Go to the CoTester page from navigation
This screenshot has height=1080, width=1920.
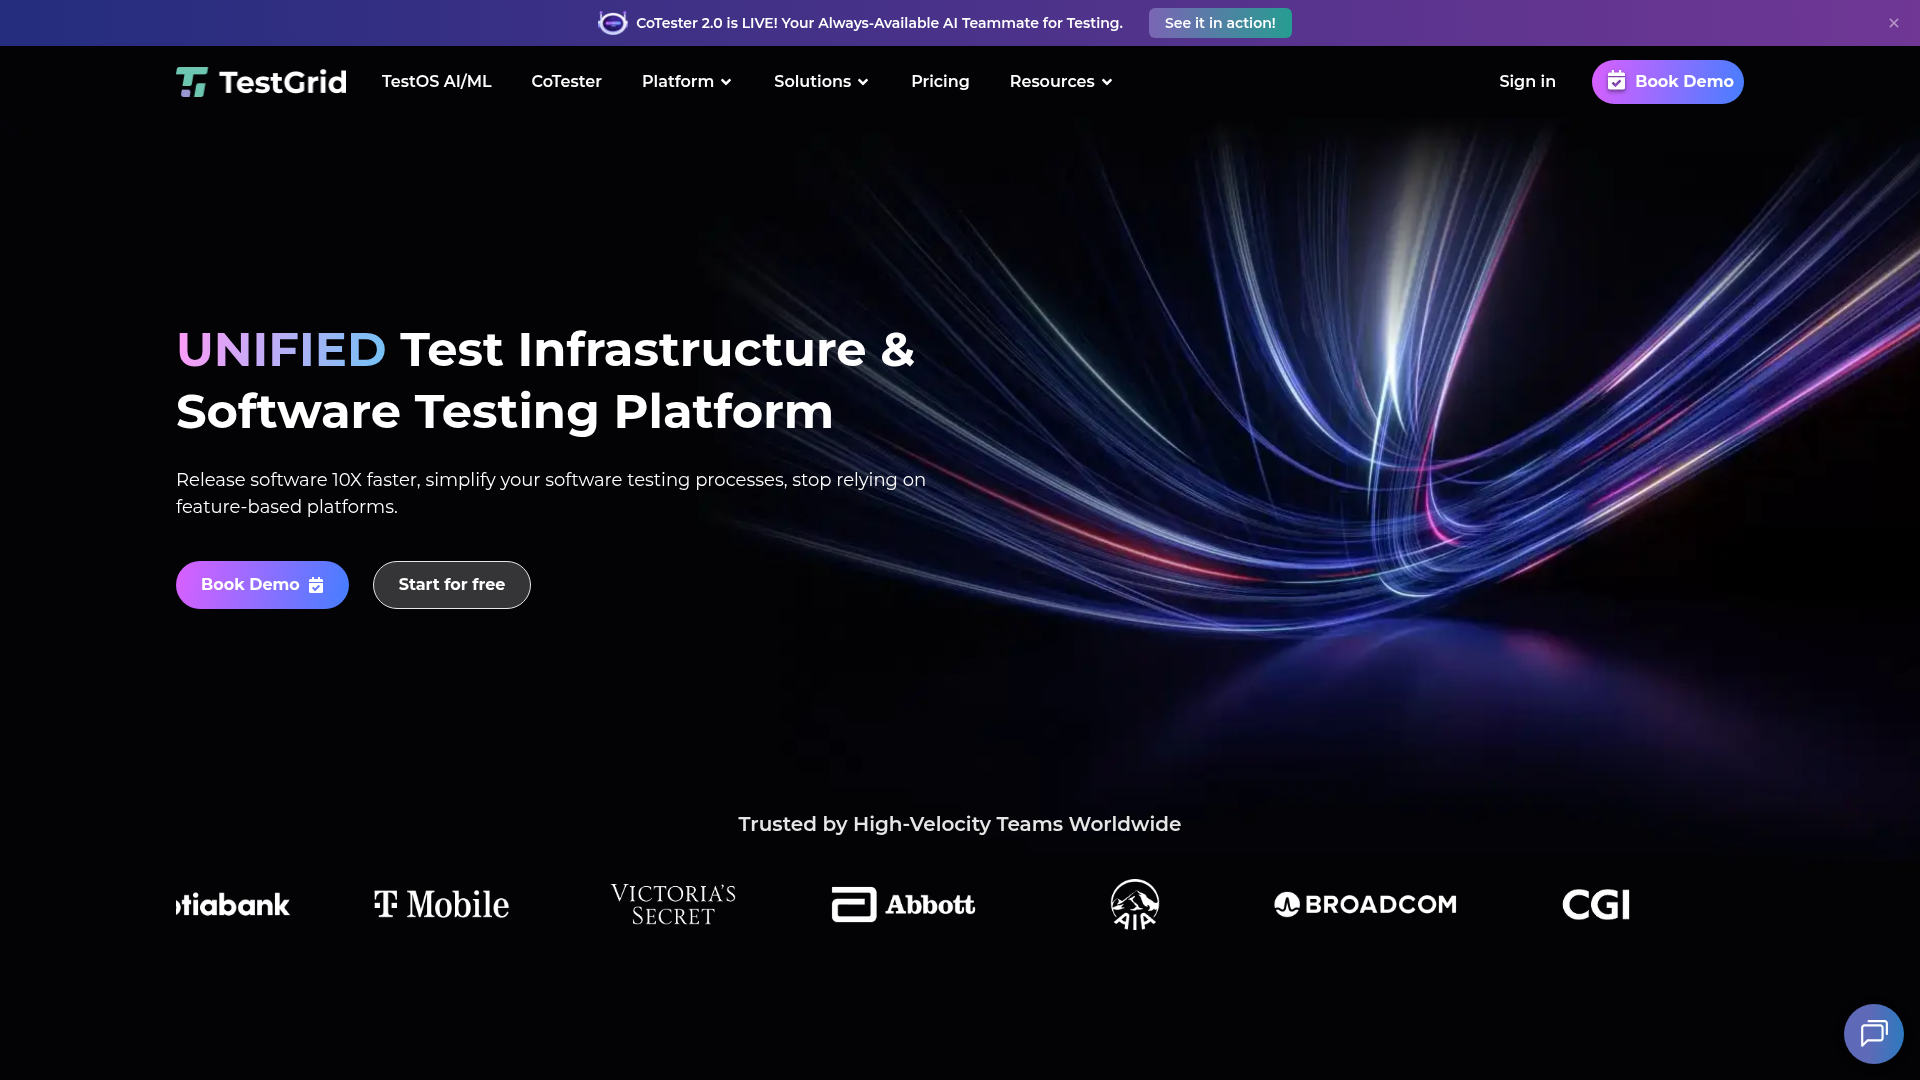pyautogui.click(x=566, y=81)
